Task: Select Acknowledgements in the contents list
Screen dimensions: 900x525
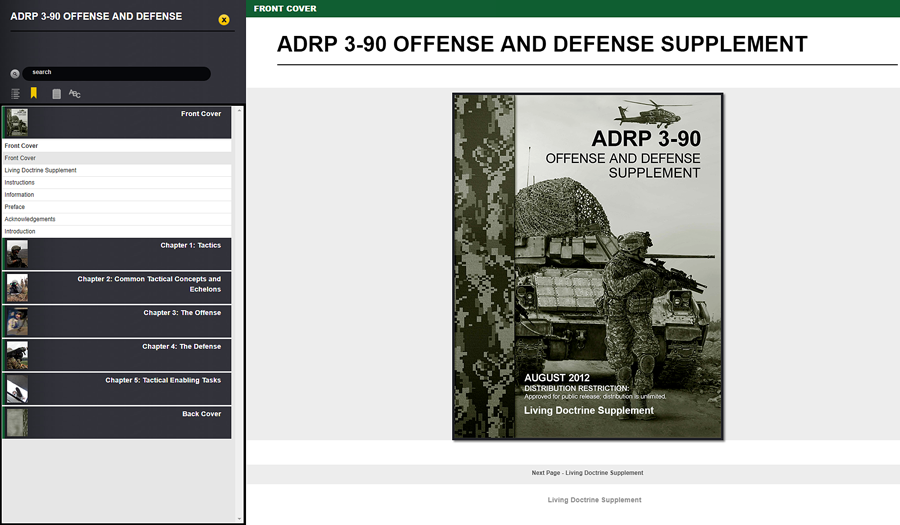Action: click(30, 219)
